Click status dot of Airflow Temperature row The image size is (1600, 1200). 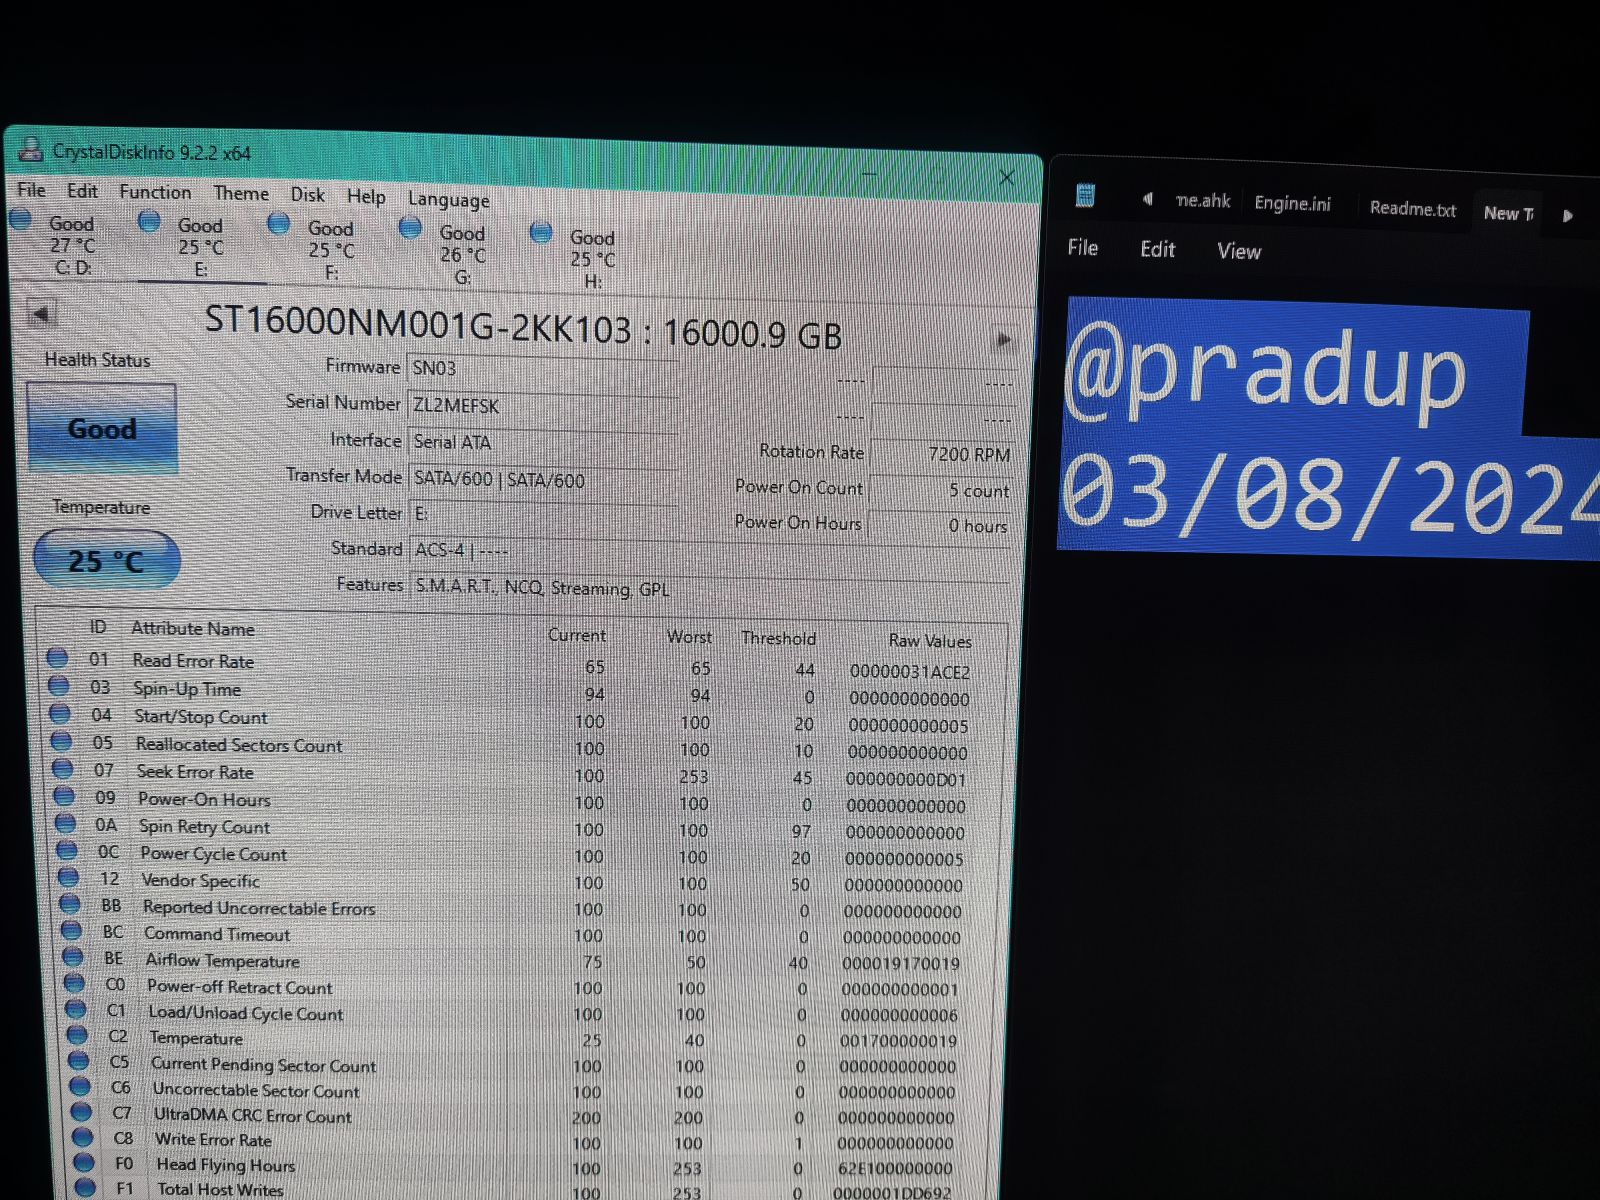(x=73, y=957)
